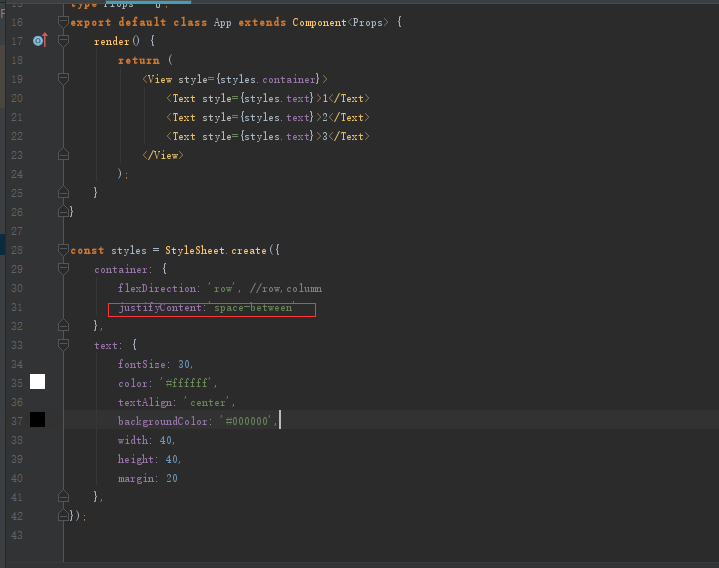Click the StyleSheet identifier on line 28
The width and height of the screenshot is (719, 568).
(196, 250)
